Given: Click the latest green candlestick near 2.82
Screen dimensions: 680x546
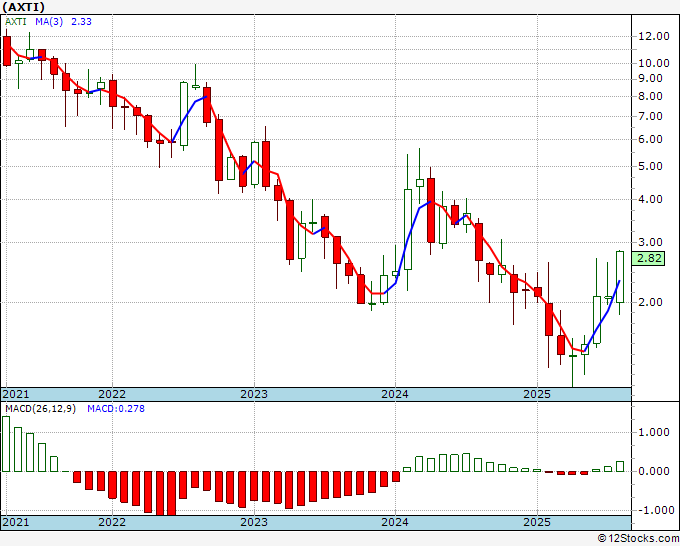Looking at the screenshot, I should (x=620, y=277).
